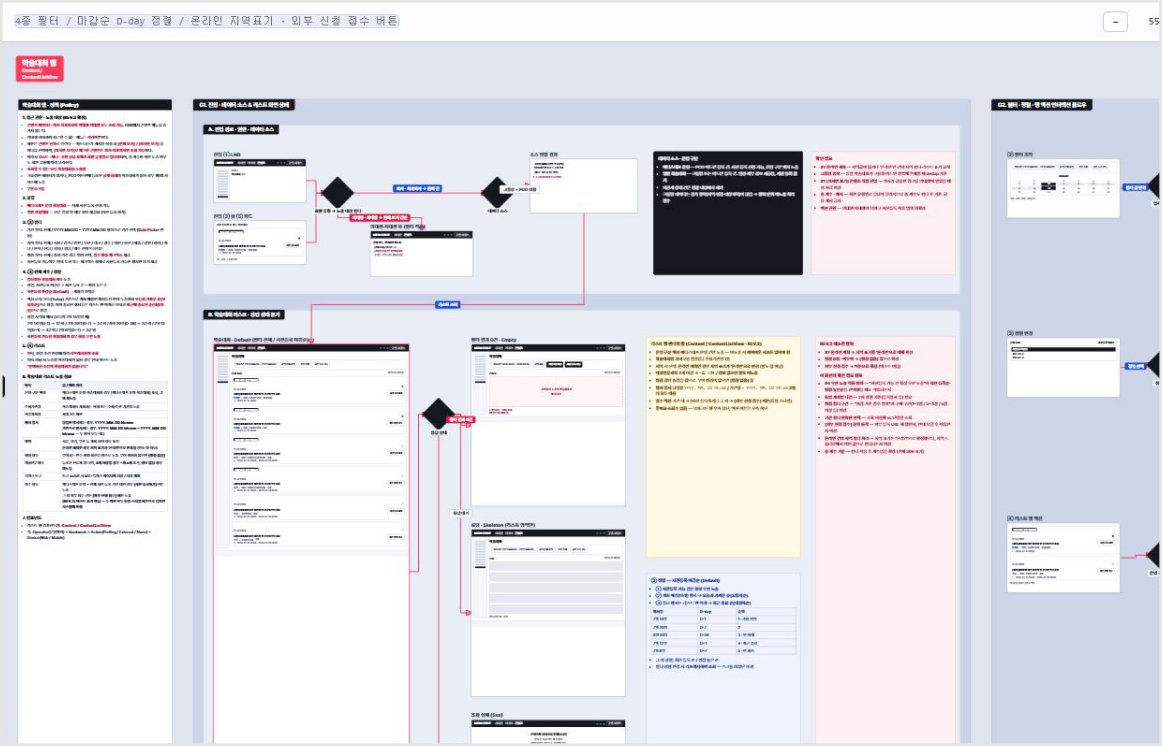The image size is (1162, 746).
Task: Select the black section A title label
Action: tap(241, 130)
